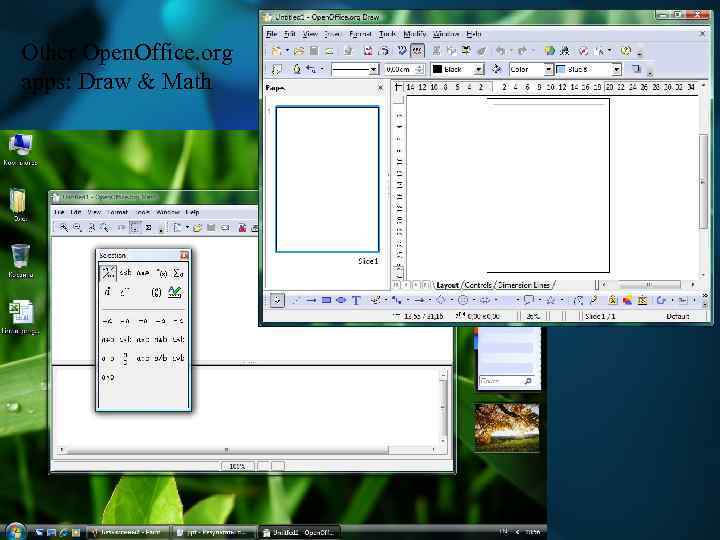Click the Math commands vertical scrollbar
This screenshot has width=720, height=540.
click(443, 408)
